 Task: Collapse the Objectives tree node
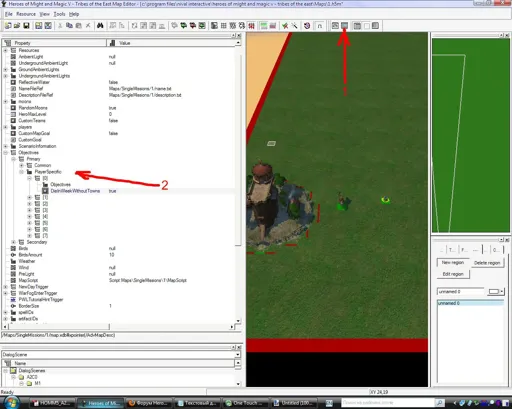pos(6,153)
